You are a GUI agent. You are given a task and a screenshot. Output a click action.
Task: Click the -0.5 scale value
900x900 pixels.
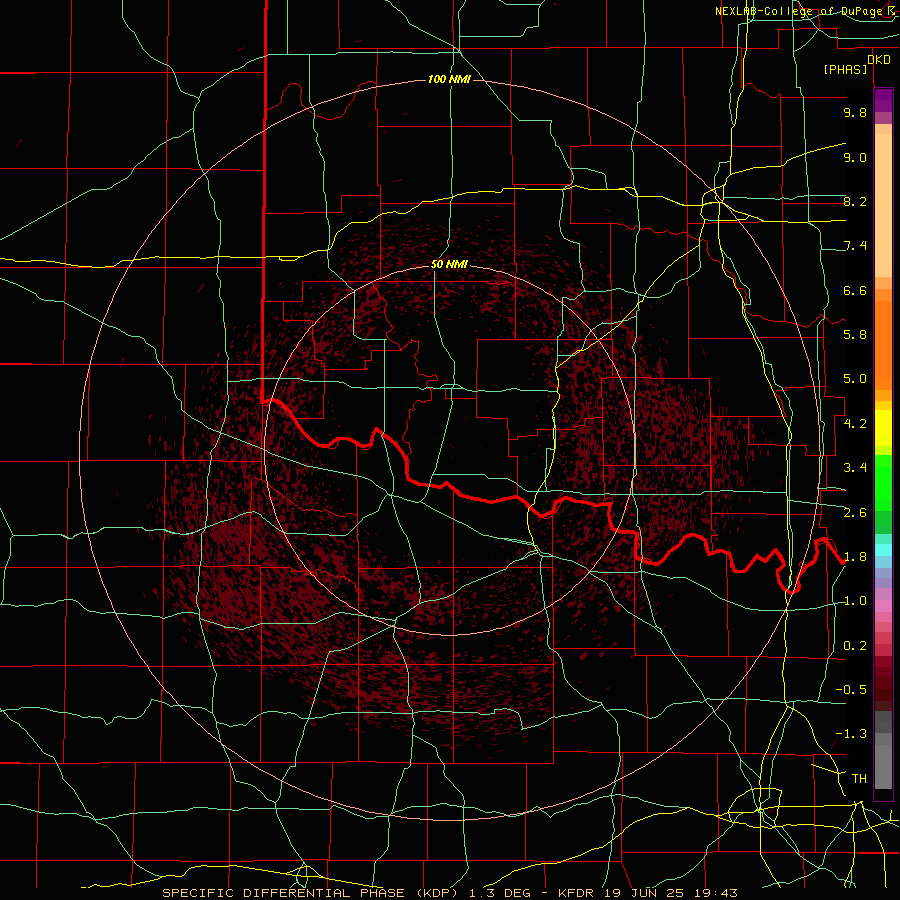(851, 690)
